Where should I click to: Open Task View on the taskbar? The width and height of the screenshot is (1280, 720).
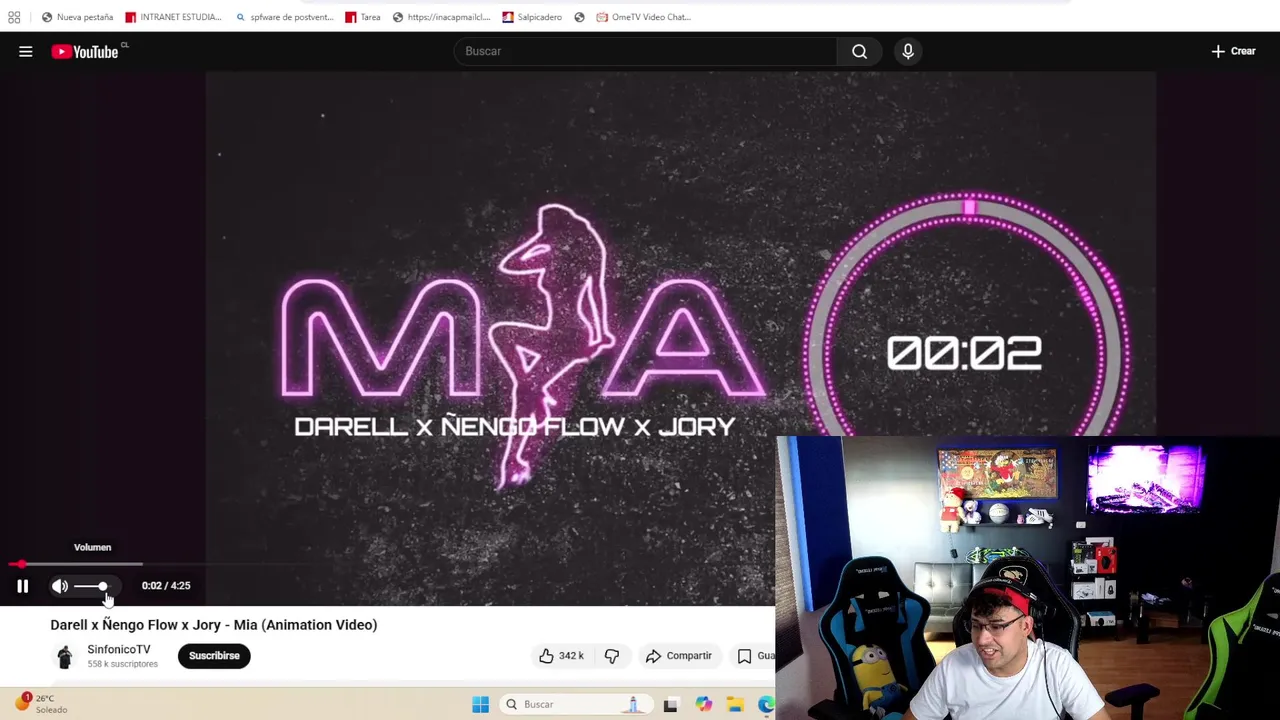point(670,704)
